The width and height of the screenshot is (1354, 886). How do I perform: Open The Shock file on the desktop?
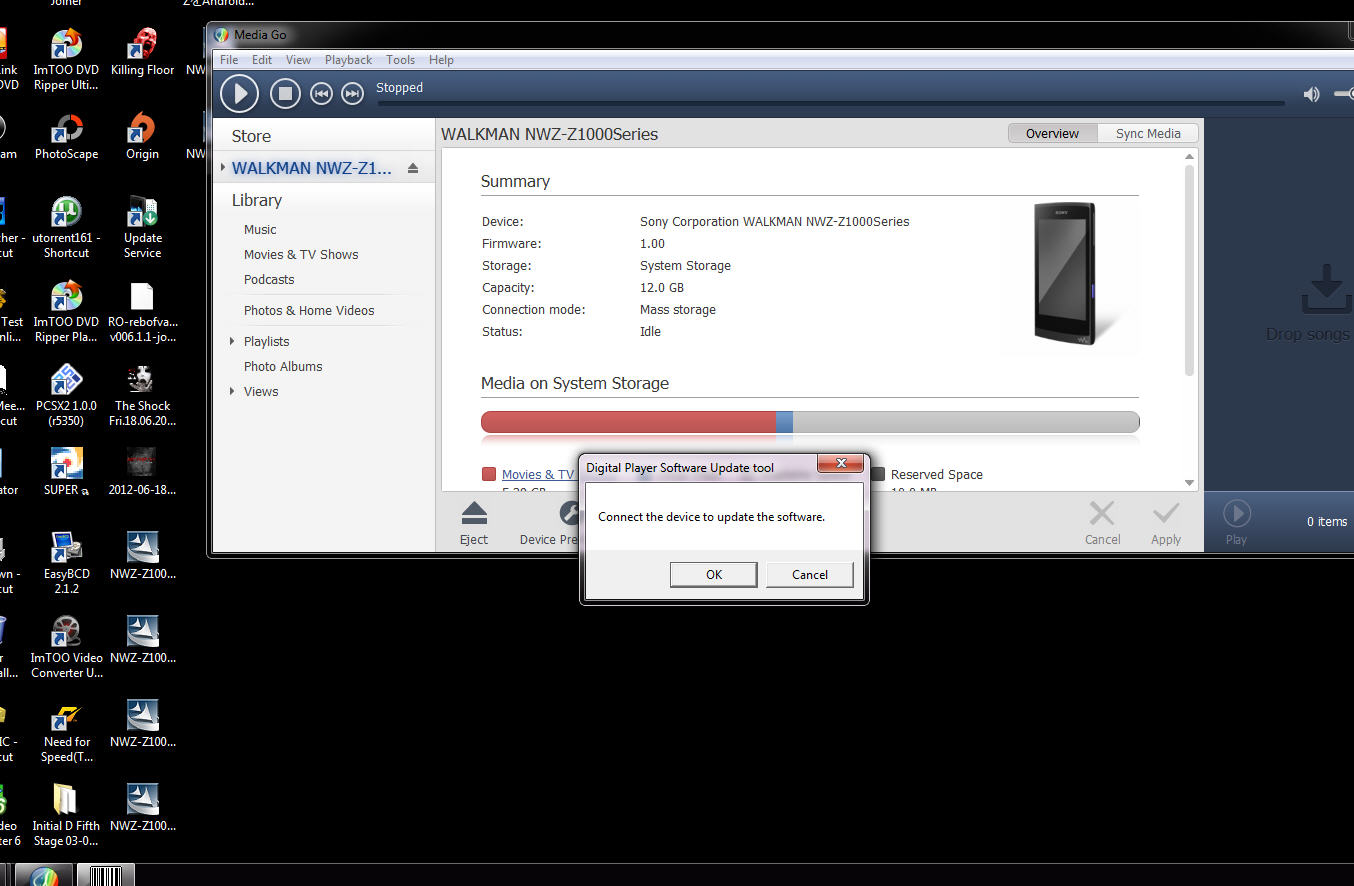(142, 396)
